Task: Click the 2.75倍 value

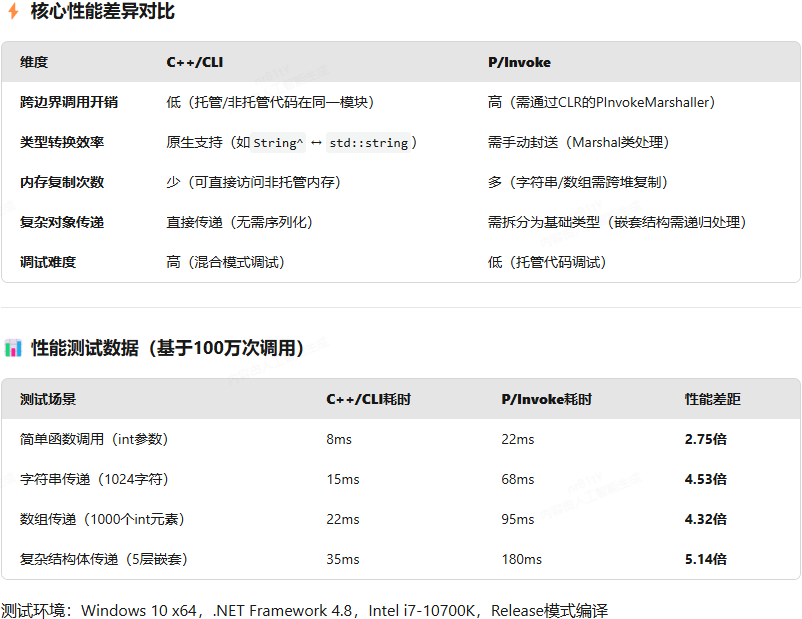Action: point(706,439)
